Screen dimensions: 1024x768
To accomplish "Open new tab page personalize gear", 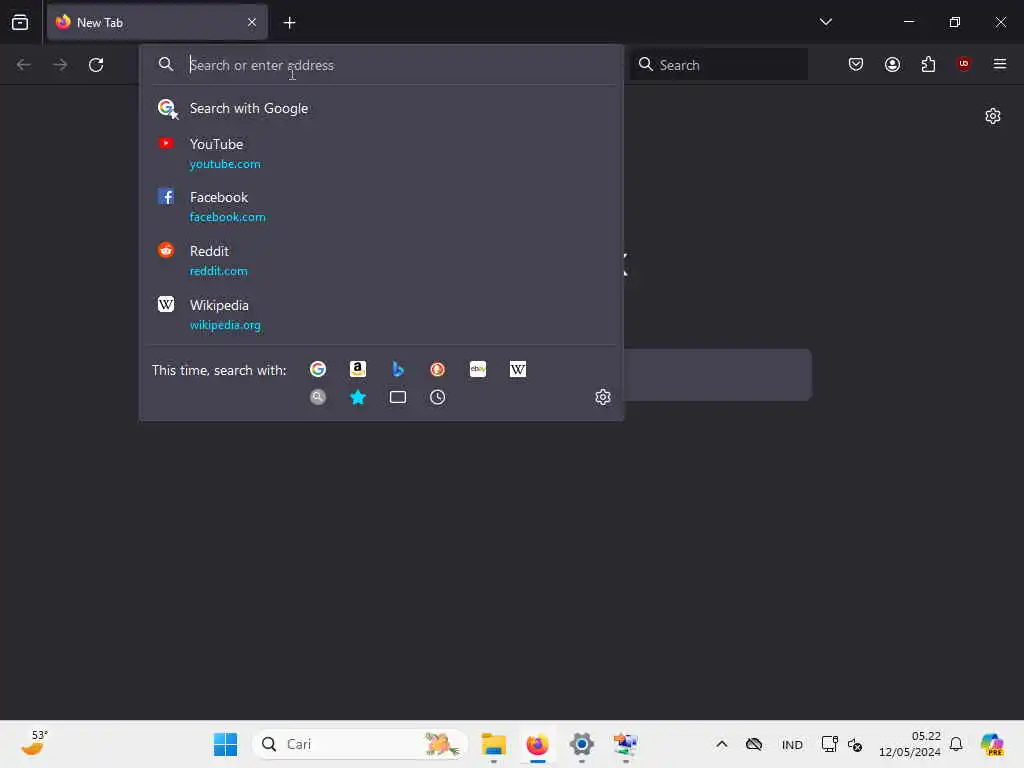I will click(x=993, y=116).
